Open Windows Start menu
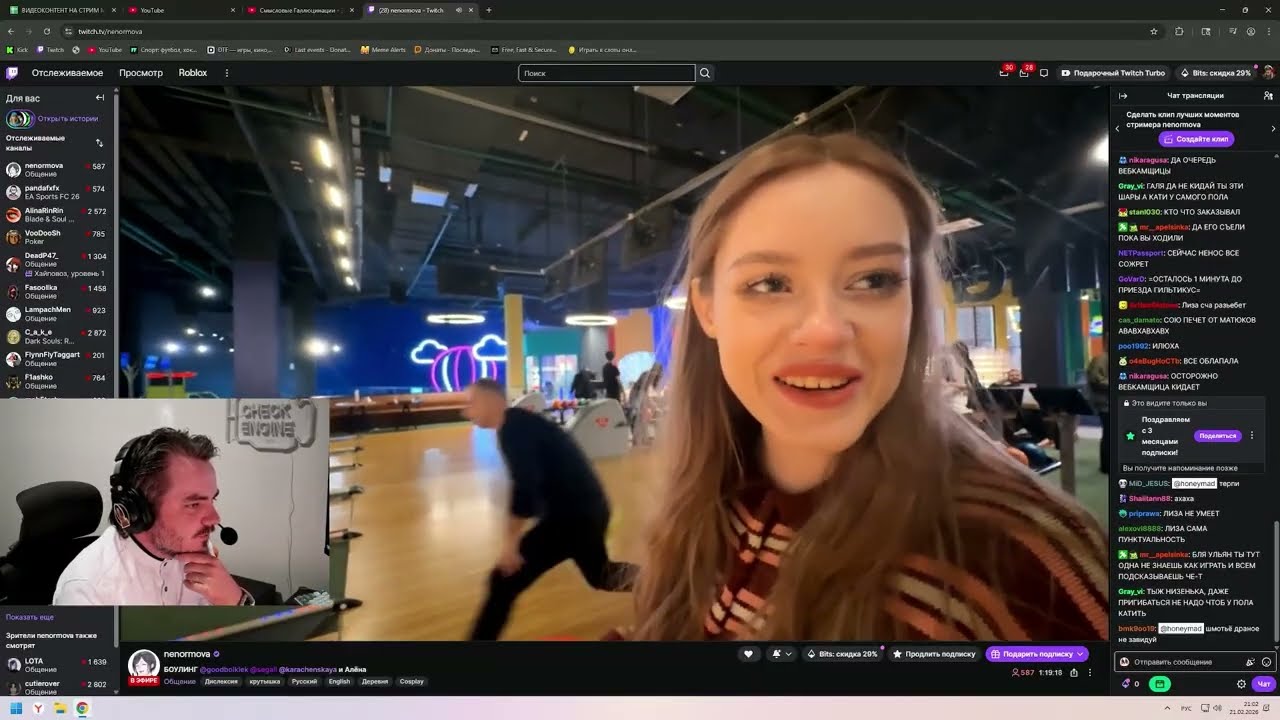This screenshot has height=720, width=1280. tap(16, 708)
